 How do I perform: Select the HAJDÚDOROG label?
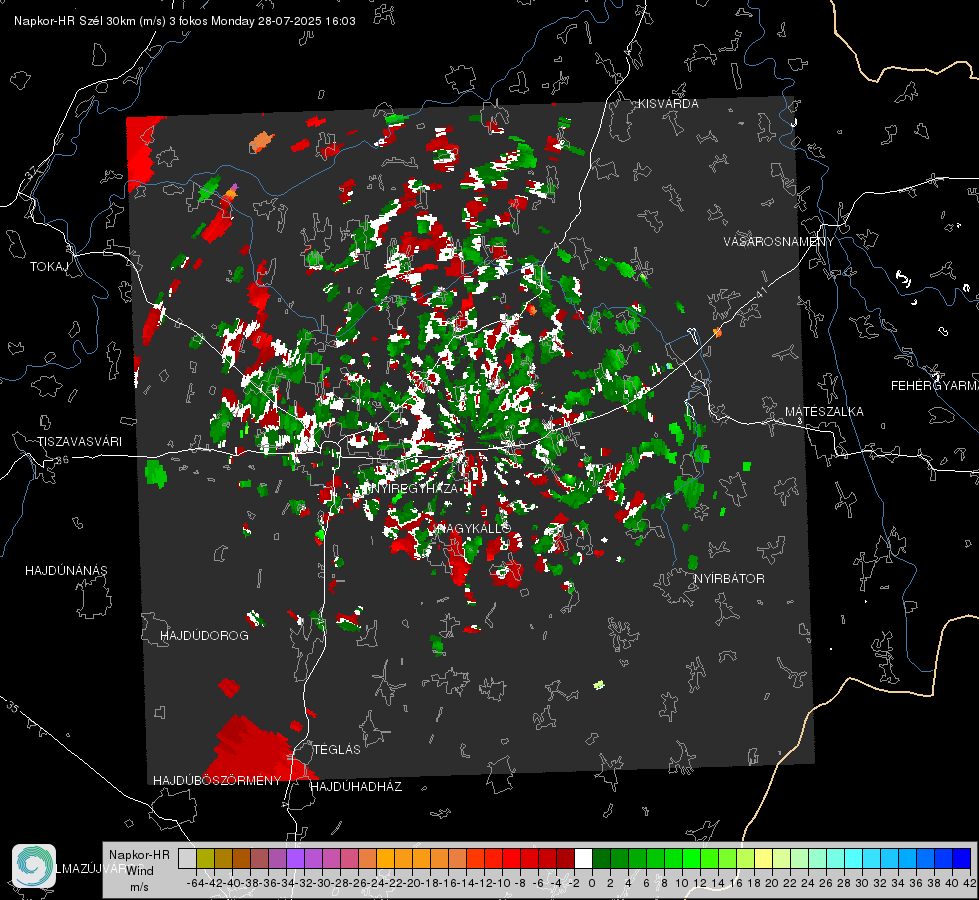204,635
